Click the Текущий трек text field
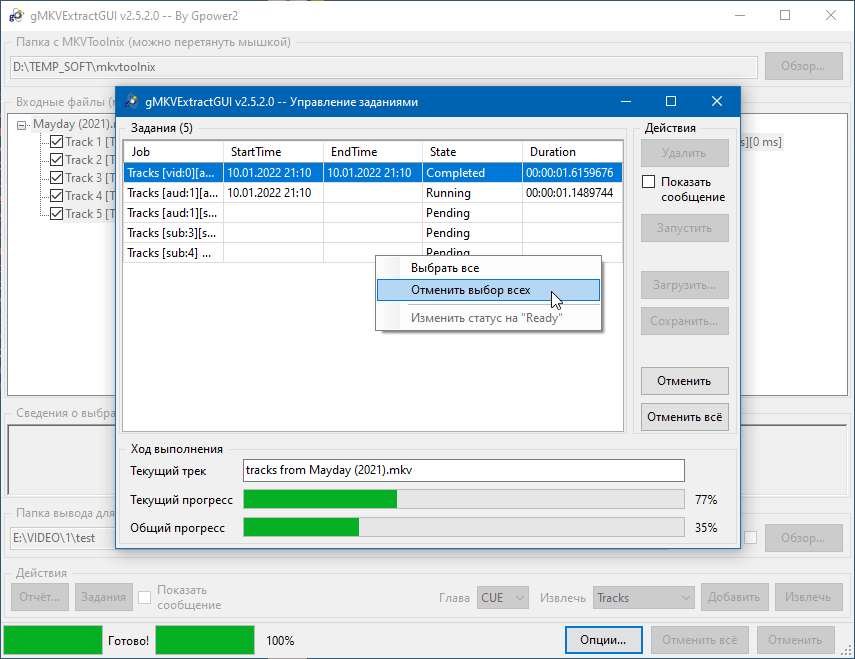Screen dimensions: 855x659 [x=463, y=470]
